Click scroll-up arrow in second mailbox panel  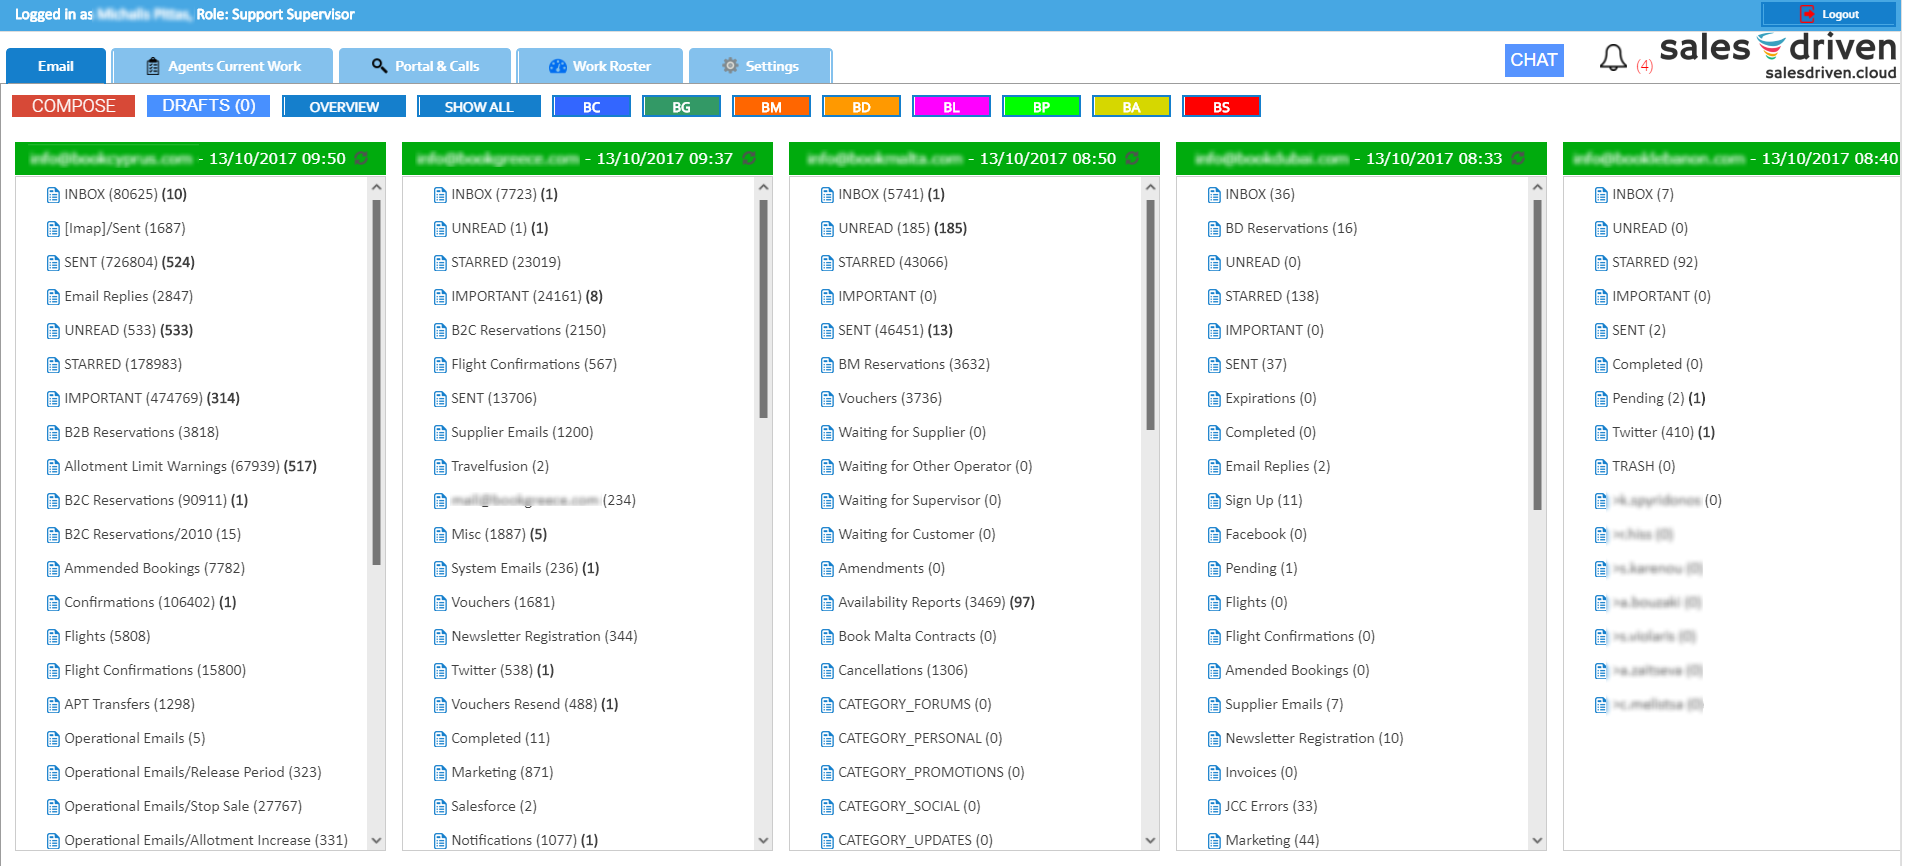click(x=764, y=187)
